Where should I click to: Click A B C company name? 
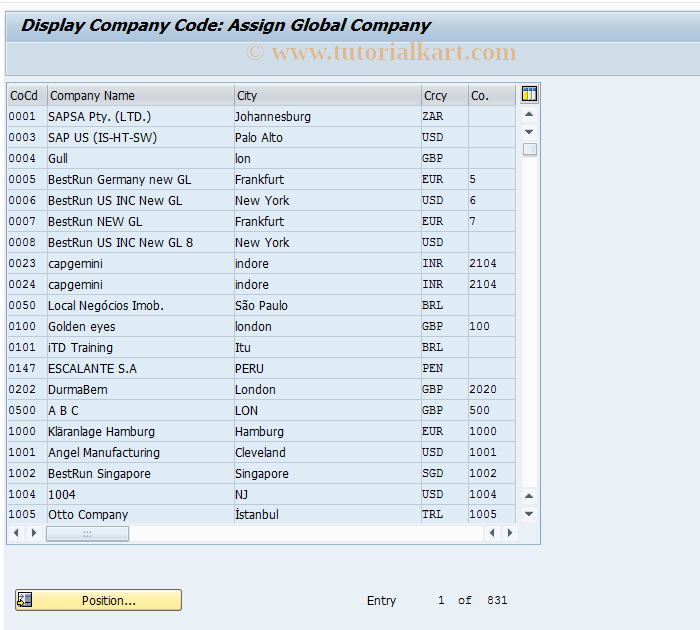141,410
